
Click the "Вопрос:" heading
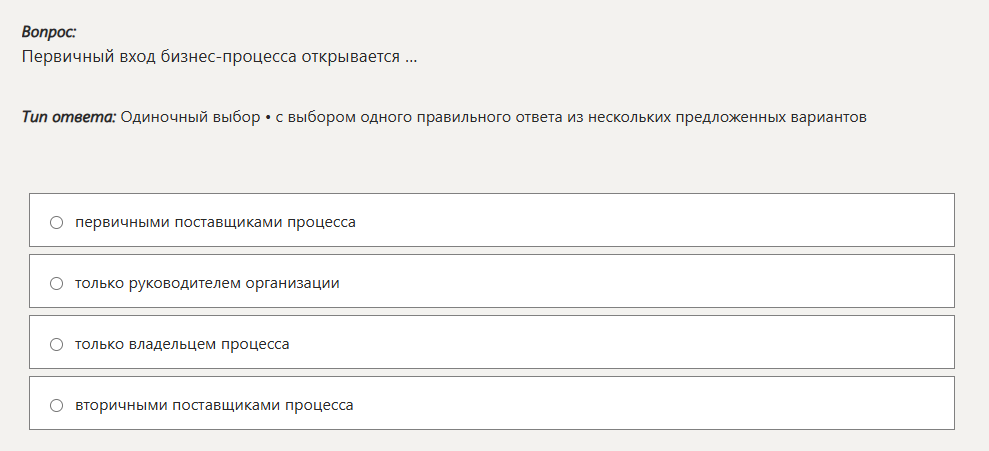pos(49,32)
